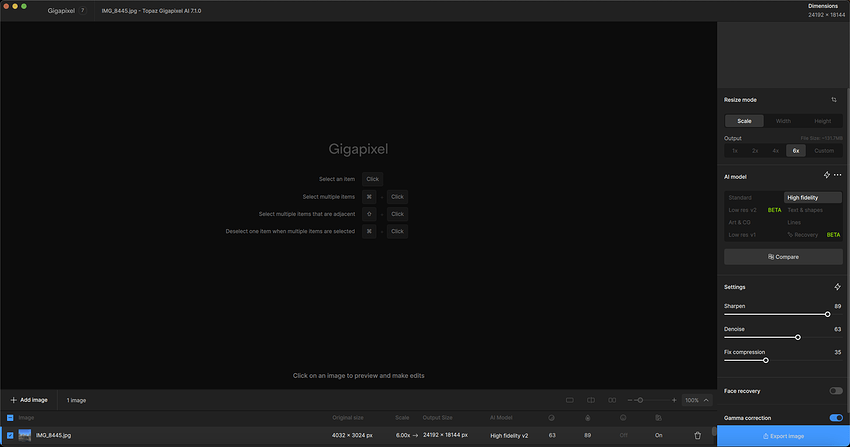Choose Custom output scale

(x=824, y=151)
